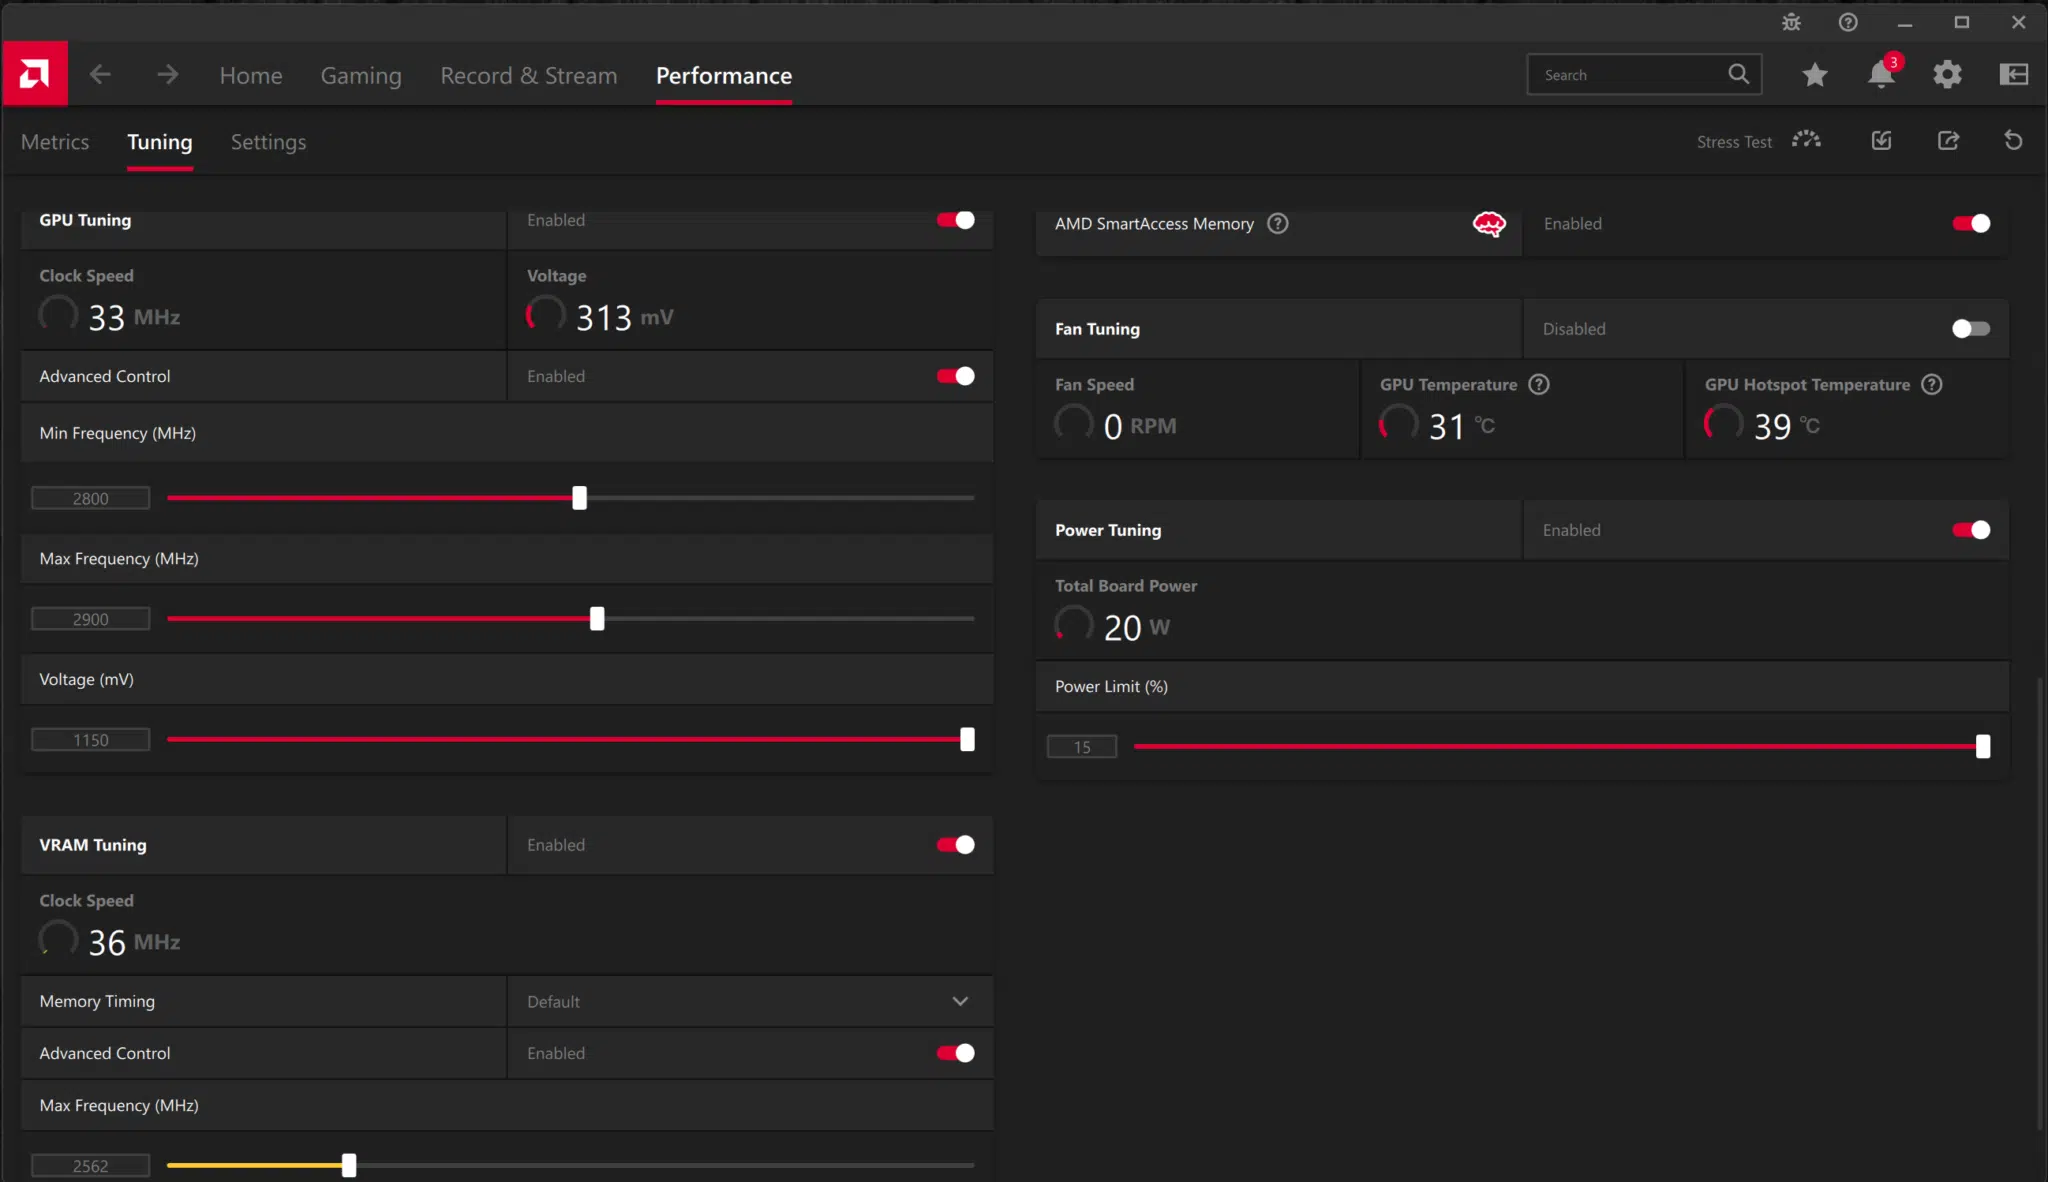Click the Stress Test label

[1734, 142]
